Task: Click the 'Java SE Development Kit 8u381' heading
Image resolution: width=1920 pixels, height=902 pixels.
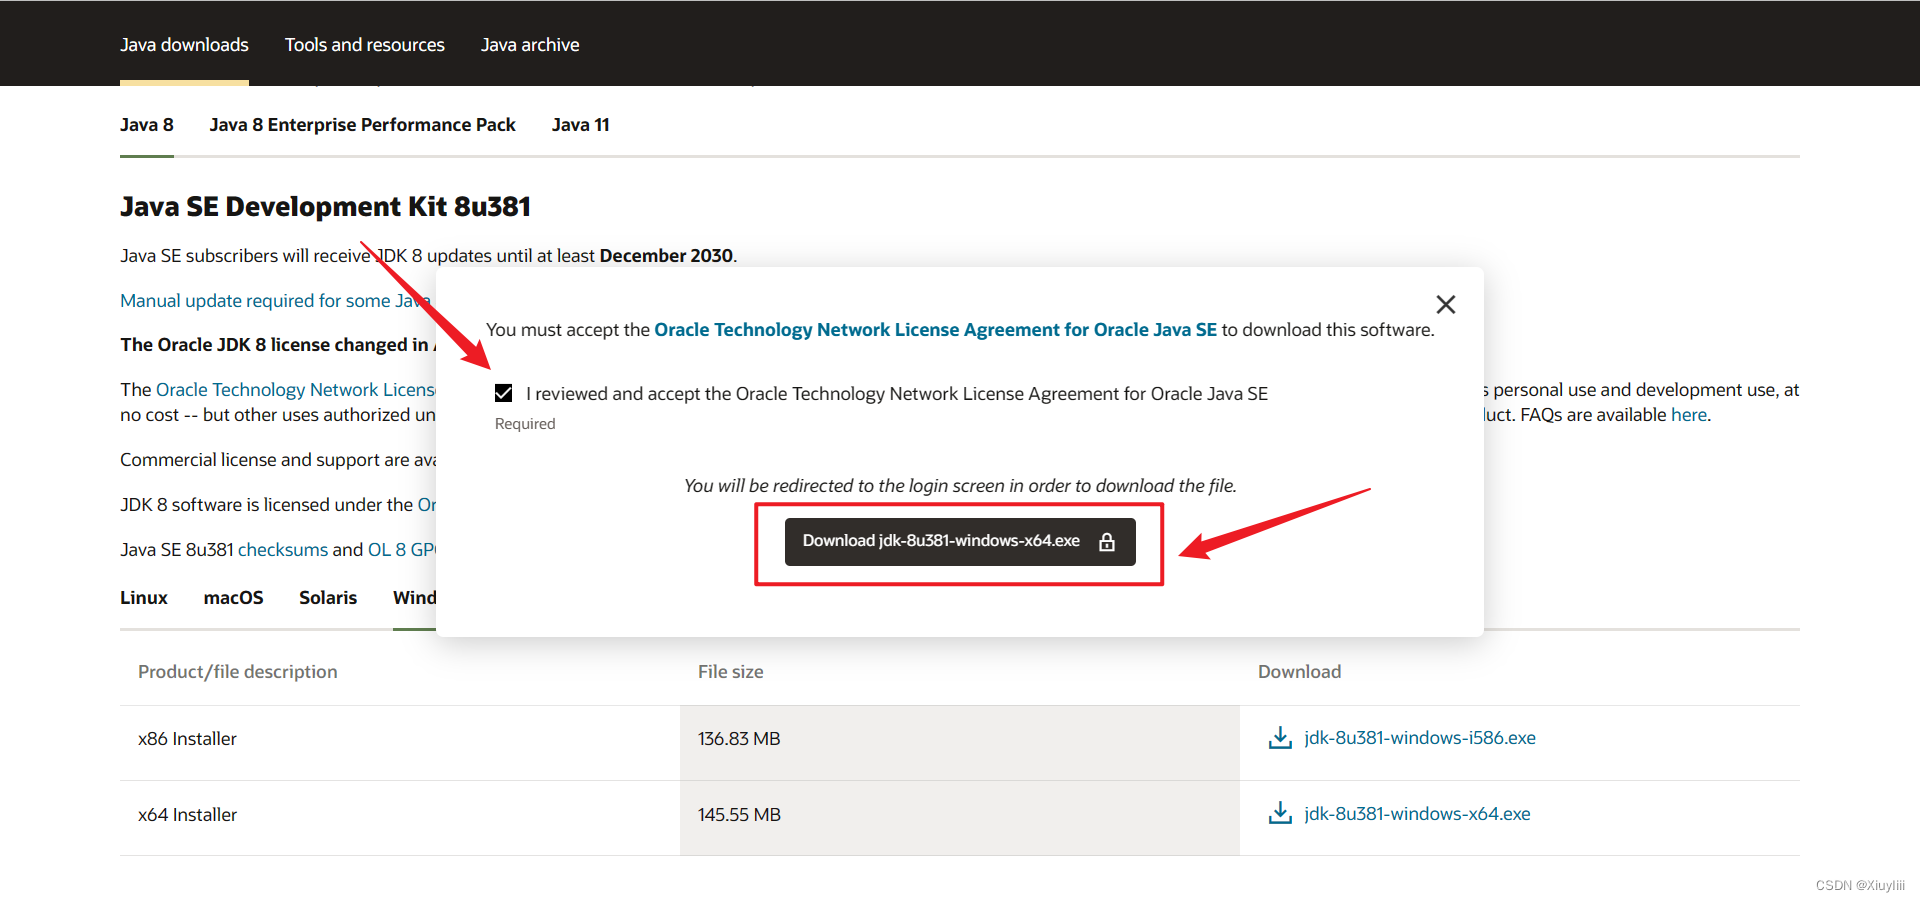Action: 326,207
